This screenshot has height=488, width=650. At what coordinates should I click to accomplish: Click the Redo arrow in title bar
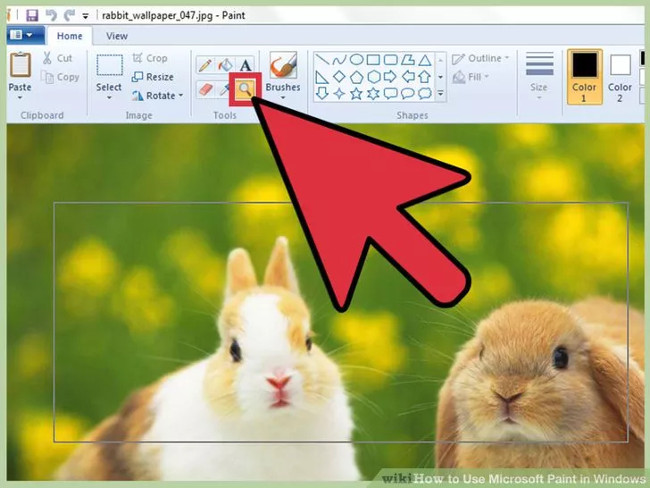pos(68,15)
